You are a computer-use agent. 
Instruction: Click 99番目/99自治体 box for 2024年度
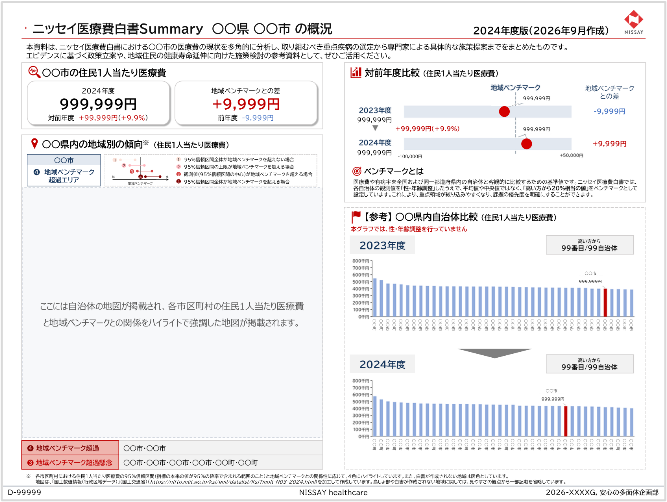tap(590, 364)
